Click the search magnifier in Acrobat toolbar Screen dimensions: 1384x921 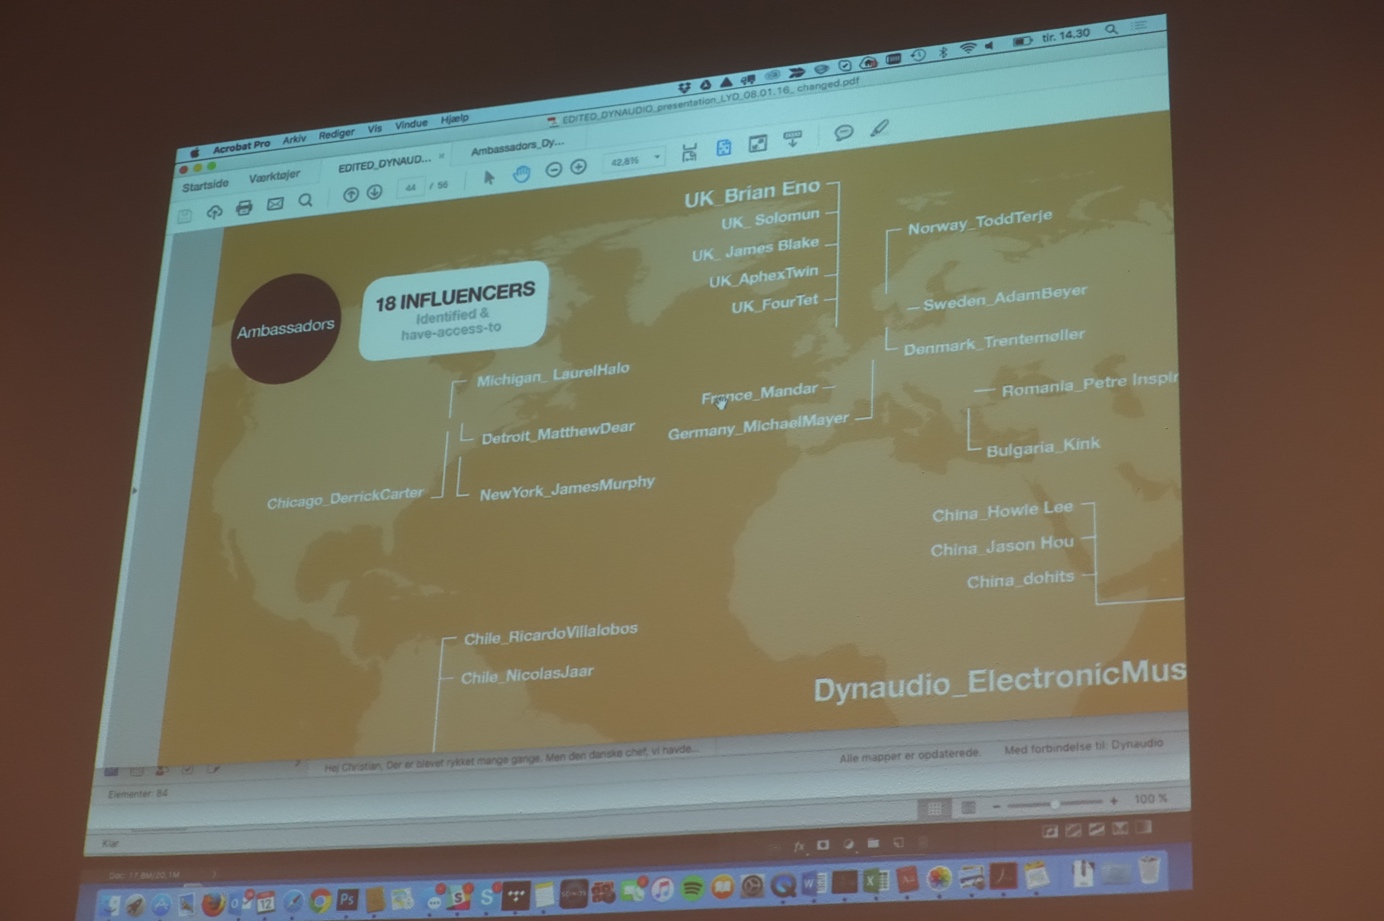point(306,200)
